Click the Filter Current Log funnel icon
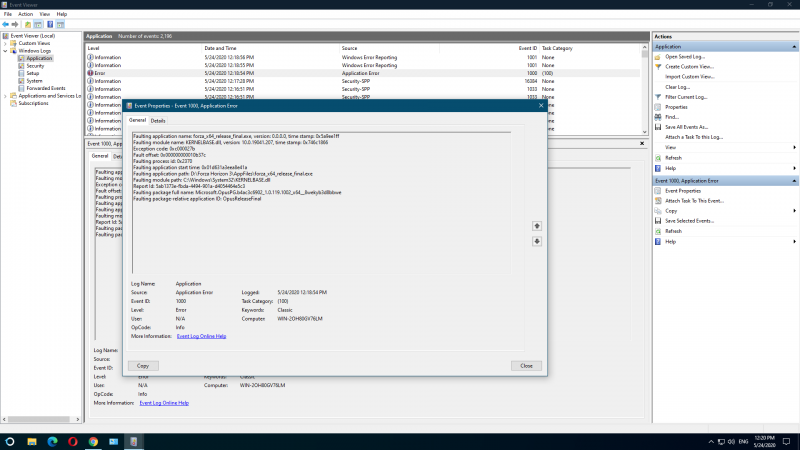The image size is (800, 450). click(x=659, y=96)
